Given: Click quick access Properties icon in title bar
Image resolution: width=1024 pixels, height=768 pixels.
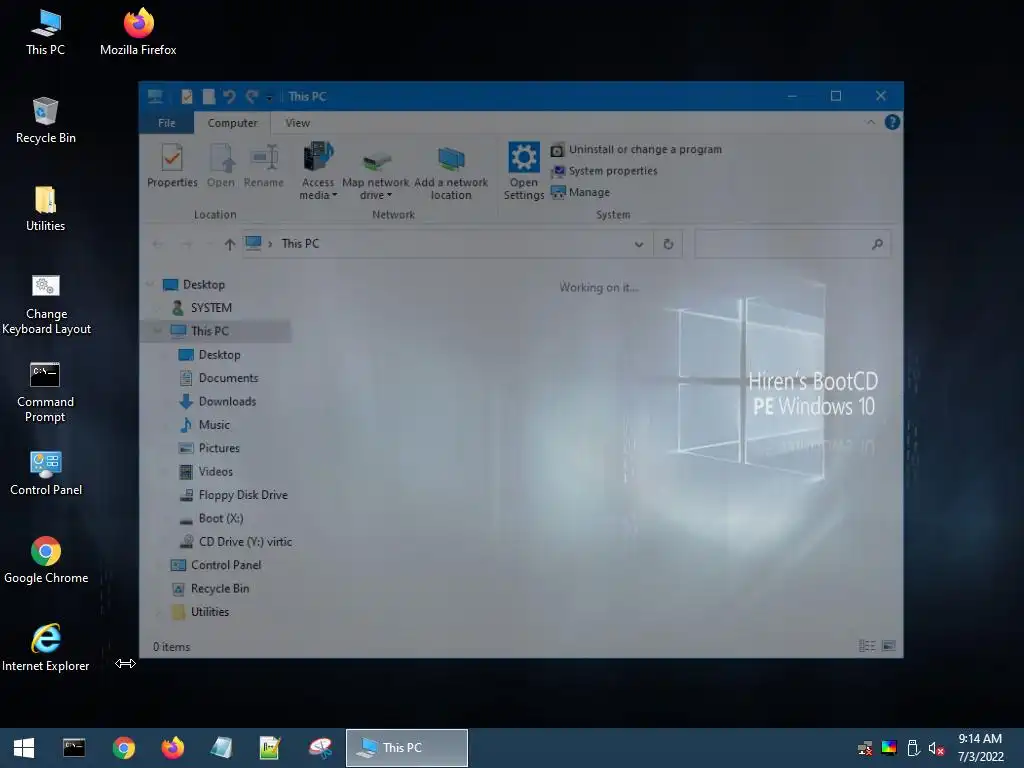Looking at the screenshot, I should 187,97.
